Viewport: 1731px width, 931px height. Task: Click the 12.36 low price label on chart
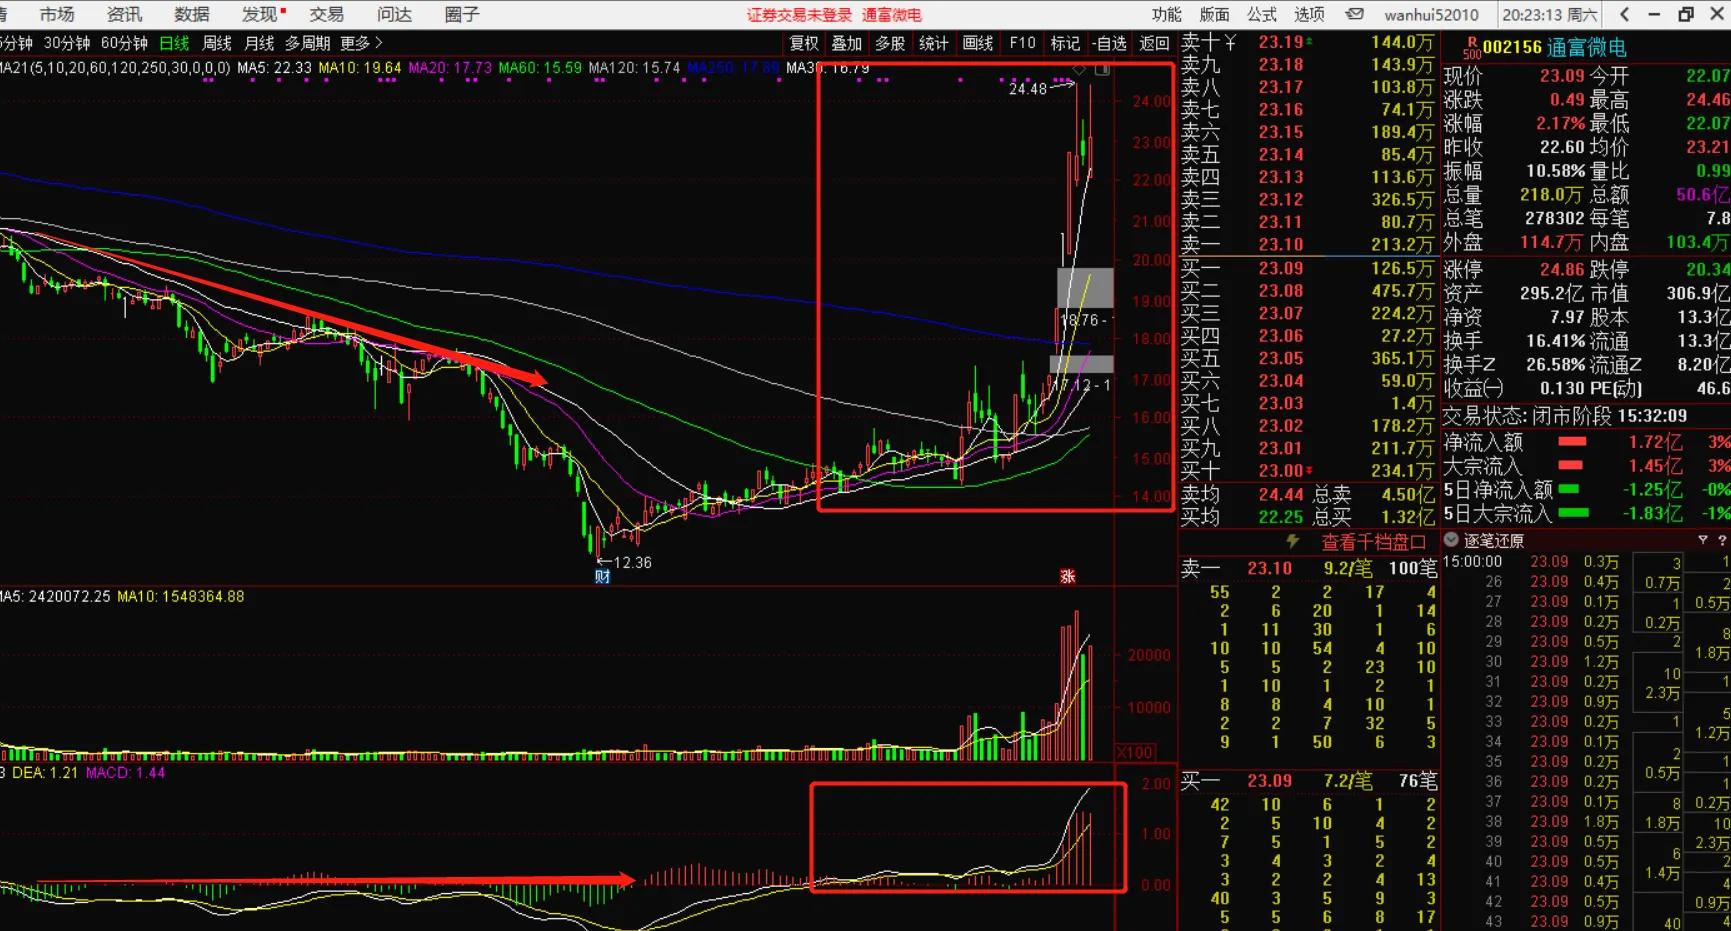pyautogui.click(x=632, y=563)
